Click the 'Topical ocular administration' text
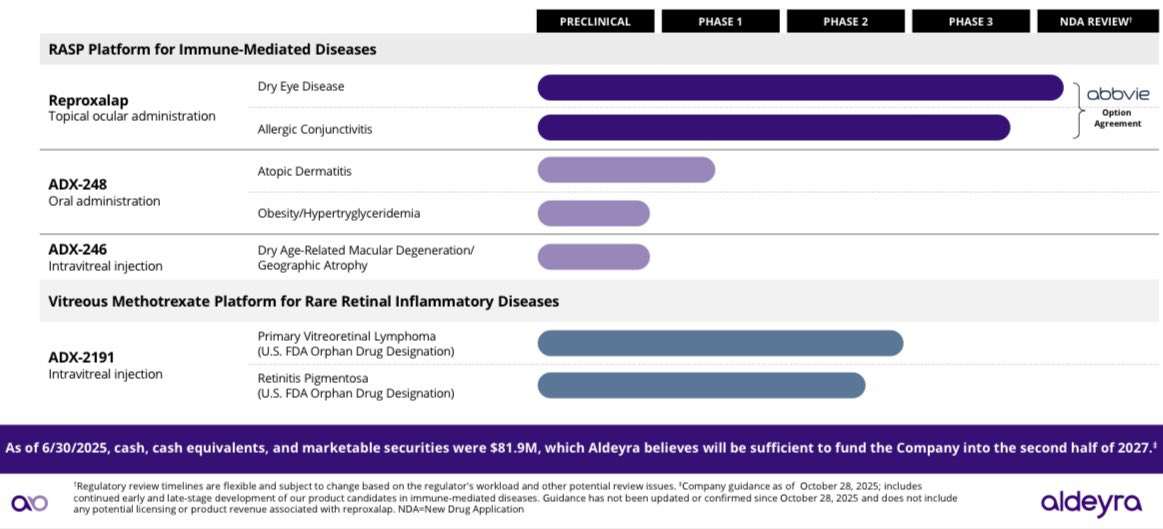Screen dimensions: 1163x529 click(132, 116)
